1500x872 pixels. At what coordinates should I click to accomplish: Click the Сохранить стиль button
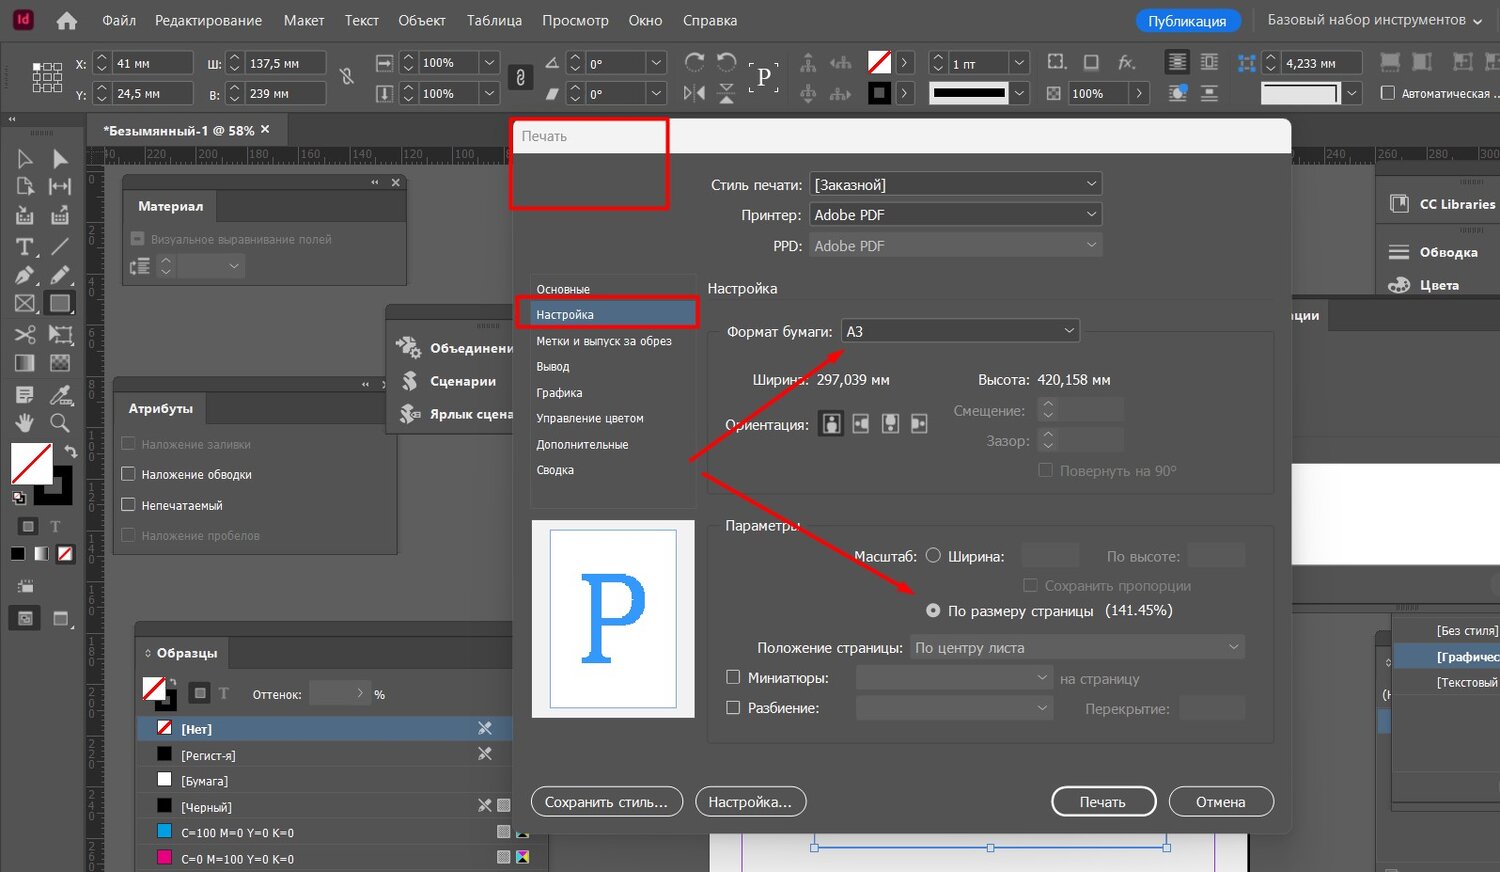pyautogui.click(x=606, y=802)
